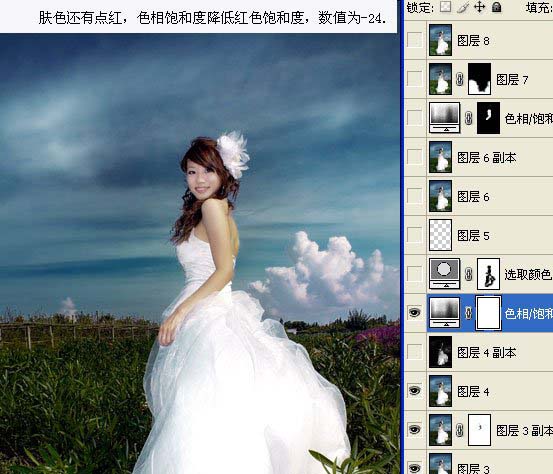553x474 pixels.
Task: Click the link icon on 图层 7
Action: point(460,79)
